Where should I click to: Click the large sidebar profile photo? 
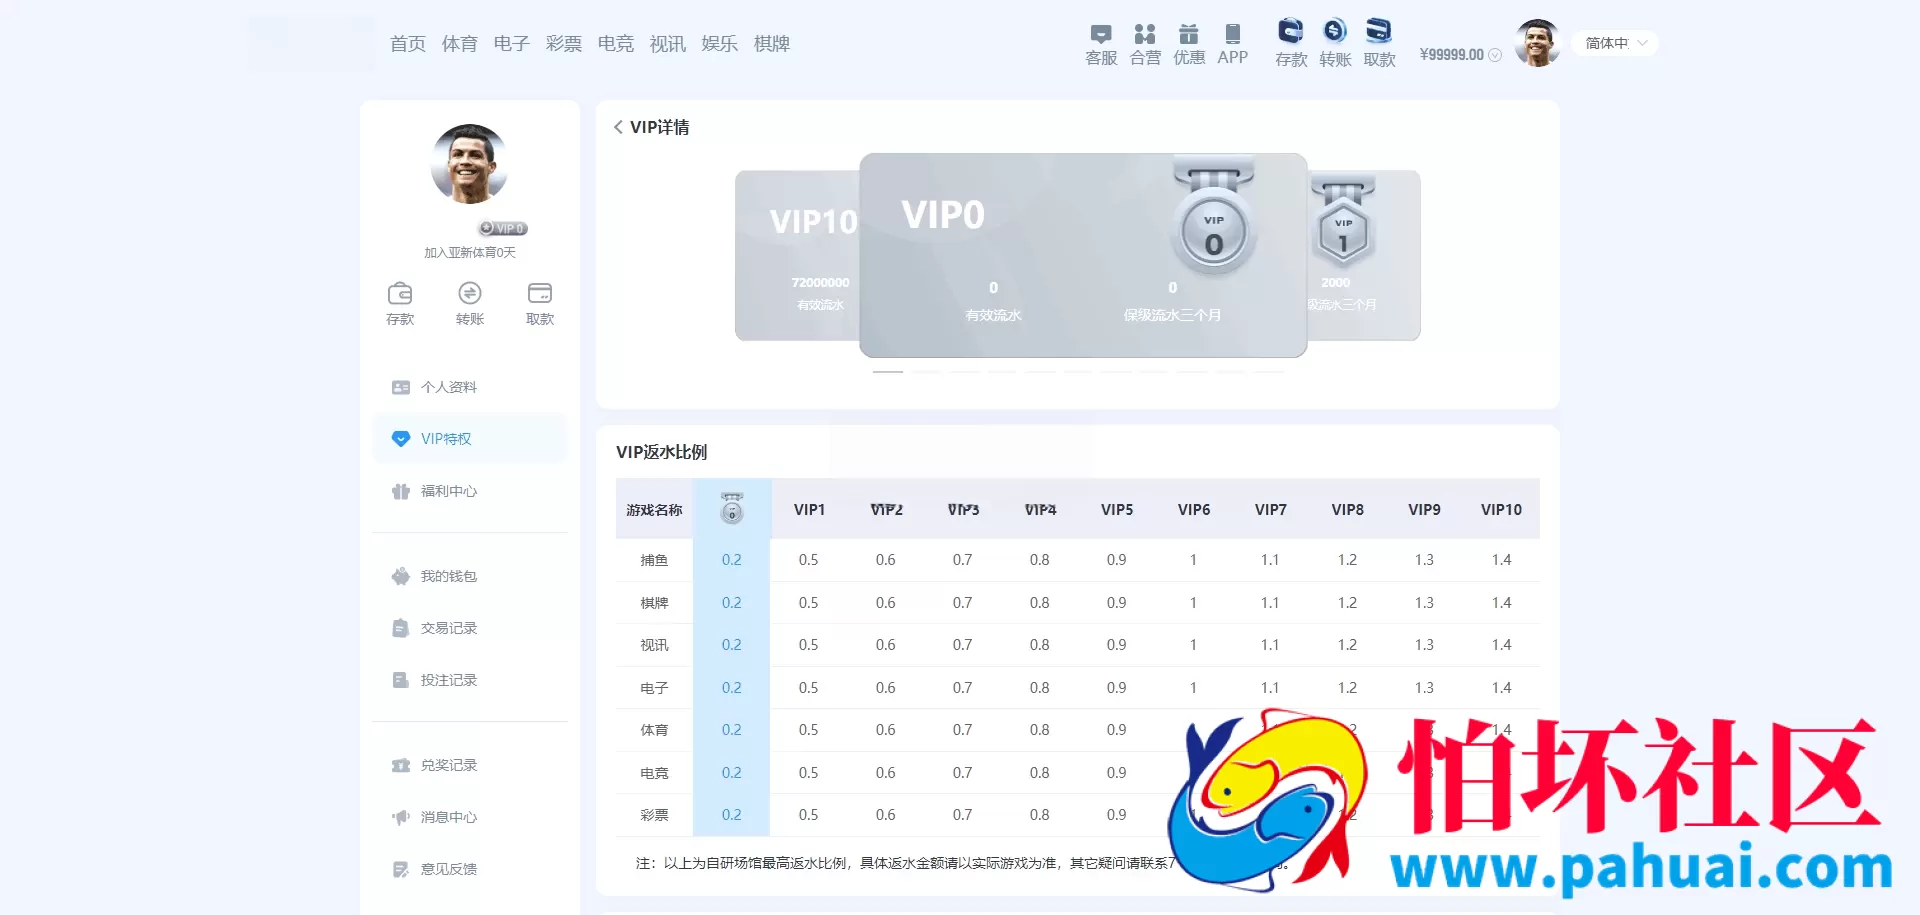pos(470,164)
